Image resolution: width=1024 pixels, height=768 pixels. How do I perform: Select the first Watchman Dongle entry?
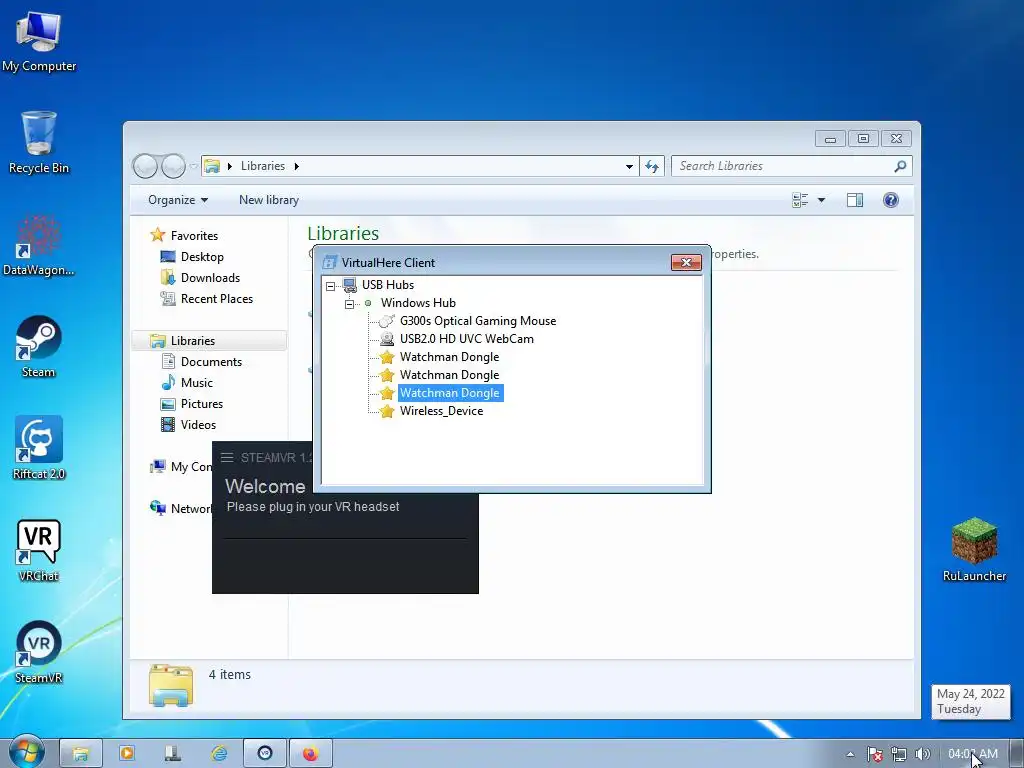pos(449,357)
